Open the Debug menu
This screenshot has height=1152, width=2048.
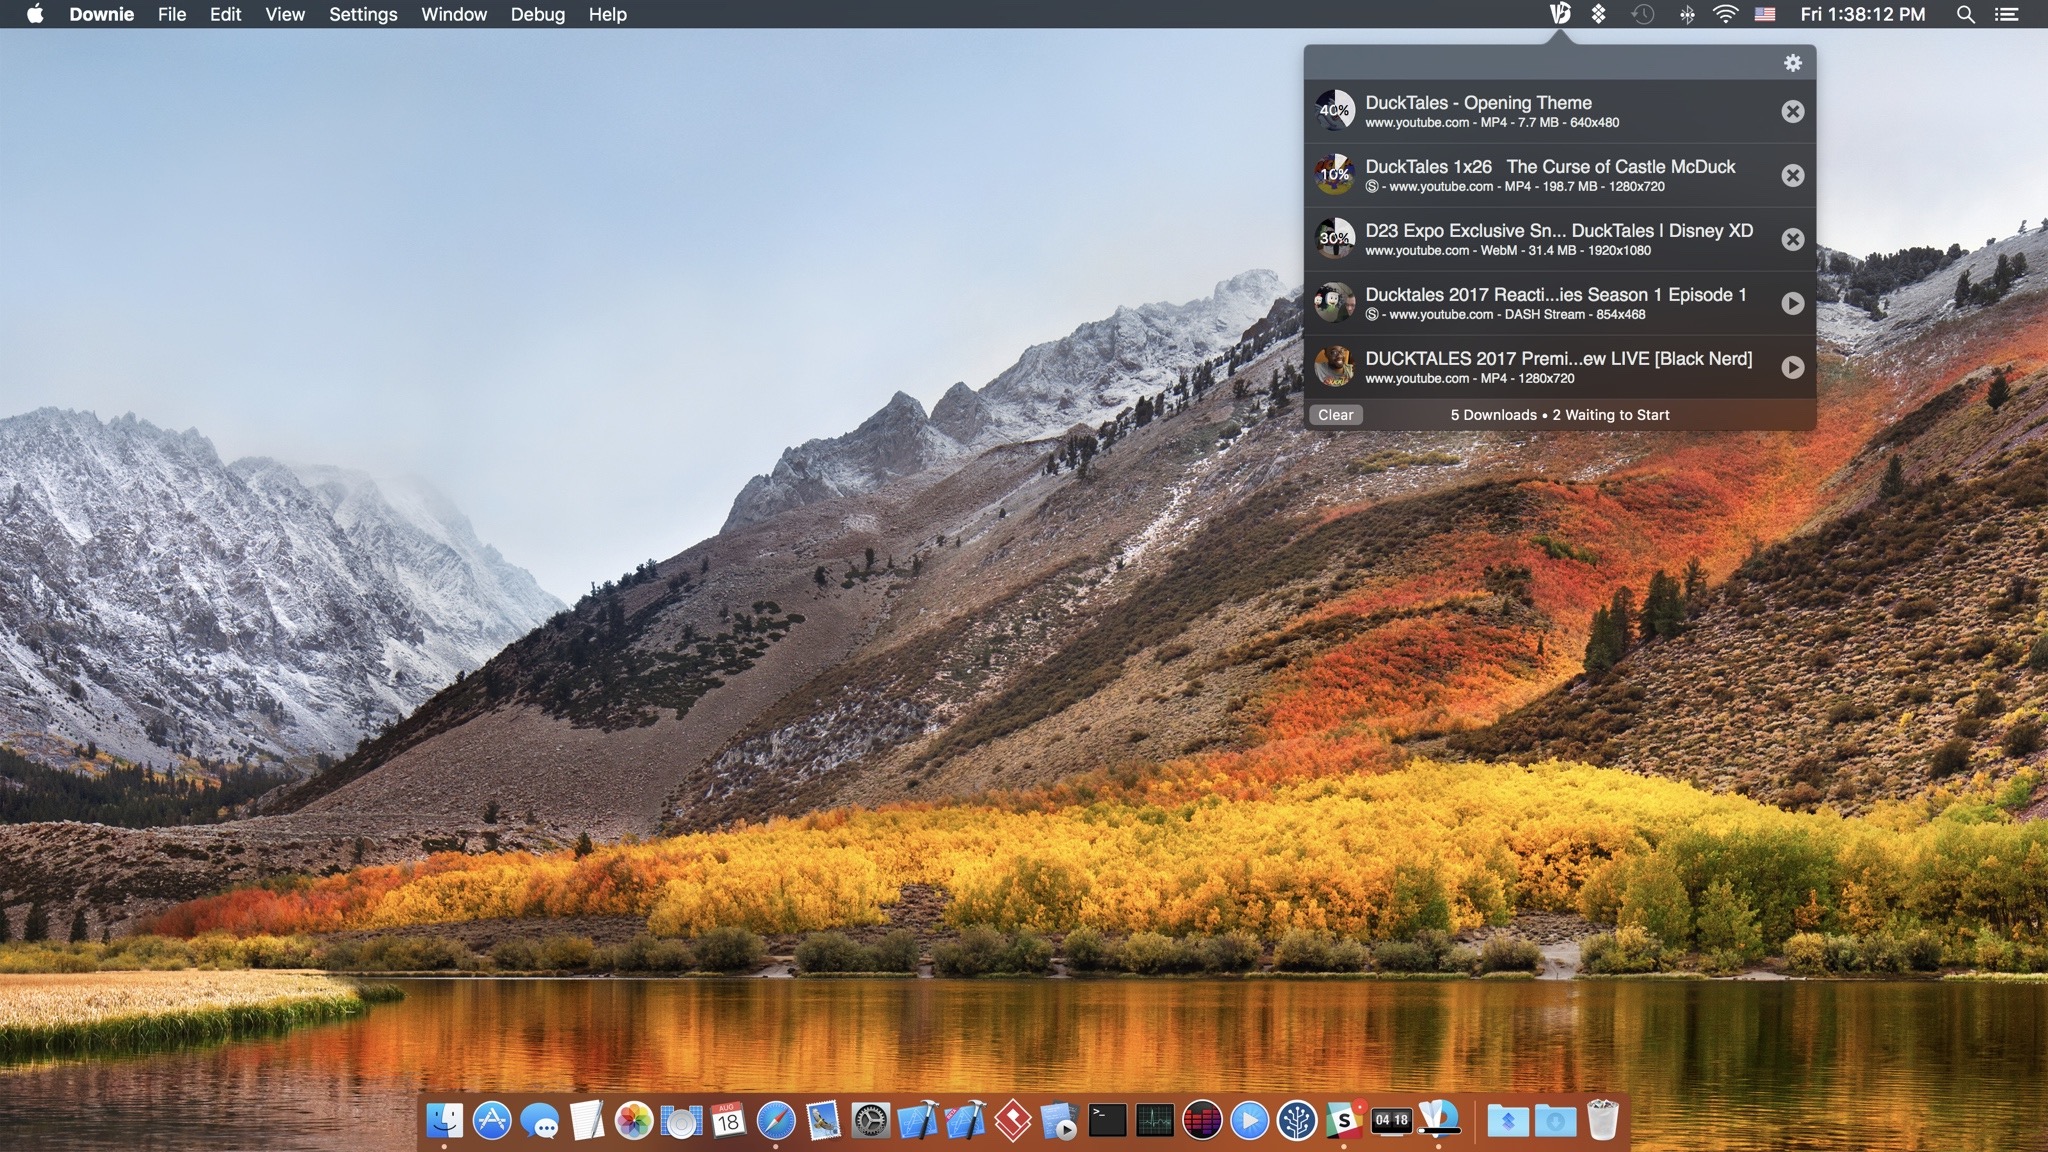(x=537, y=14)
